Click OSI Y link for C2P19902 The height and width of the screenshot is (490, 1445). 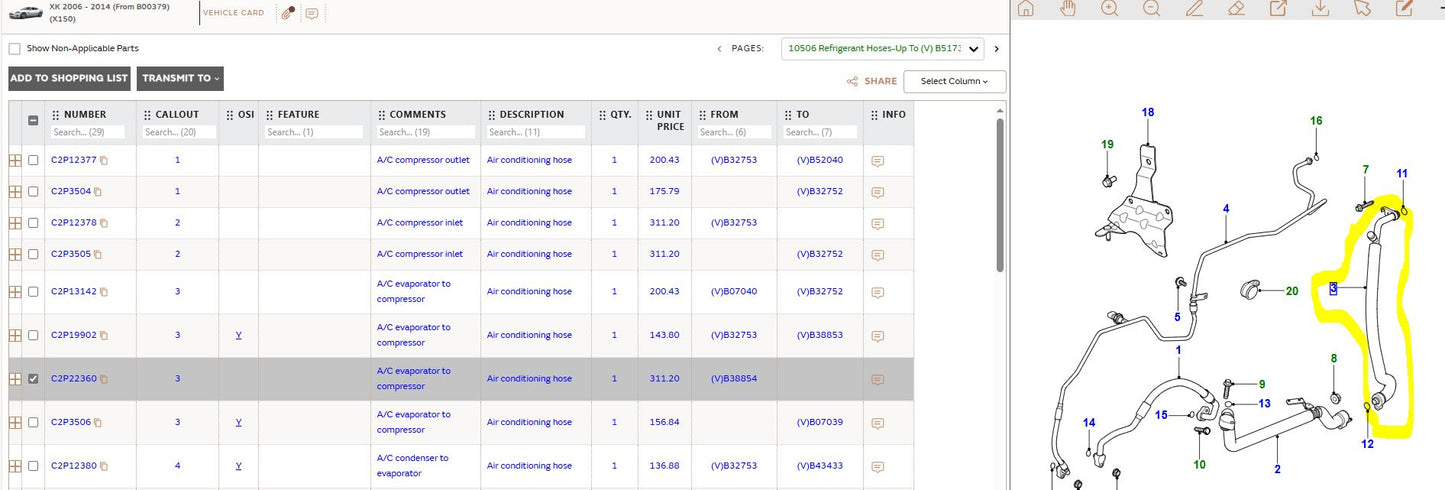click(x=238, y=335)
